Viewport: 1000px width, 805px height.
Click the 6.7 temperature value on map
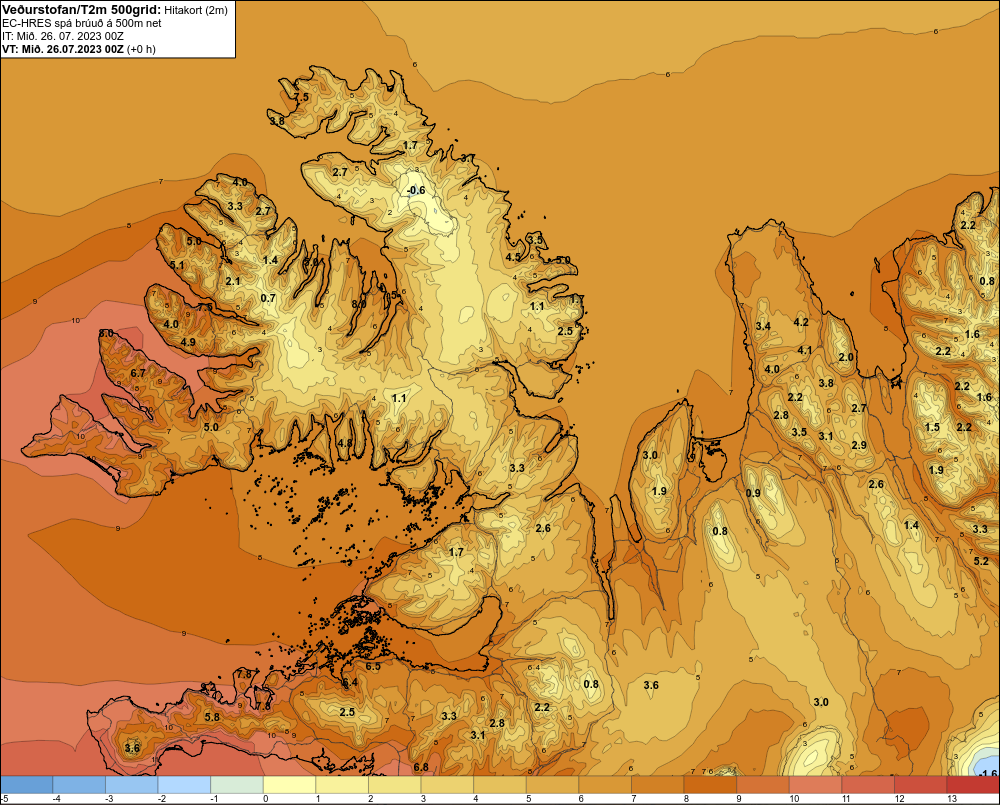pyautogui.click(x=138, y=373)
